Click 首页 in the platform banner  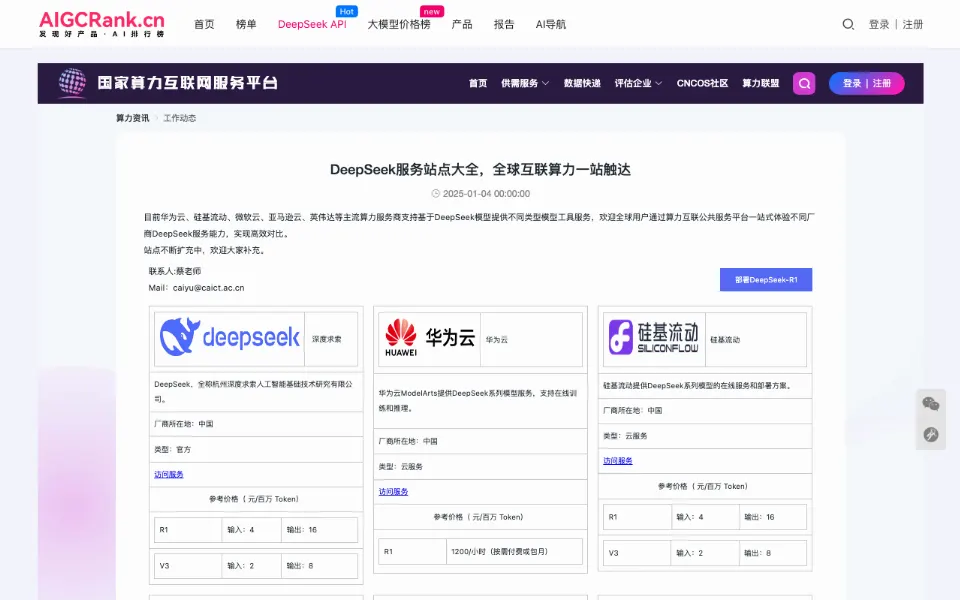[478, 83]
